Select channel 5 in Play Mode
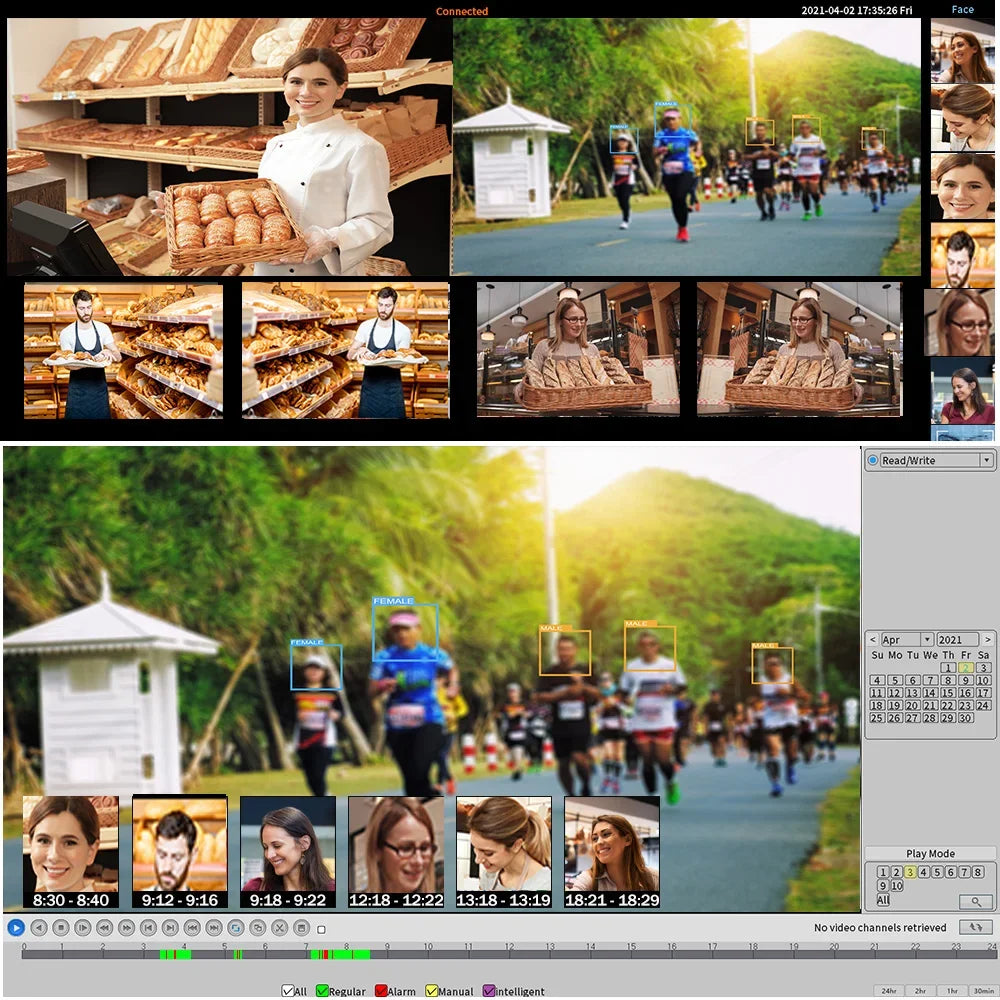 (x=937, y=872)
